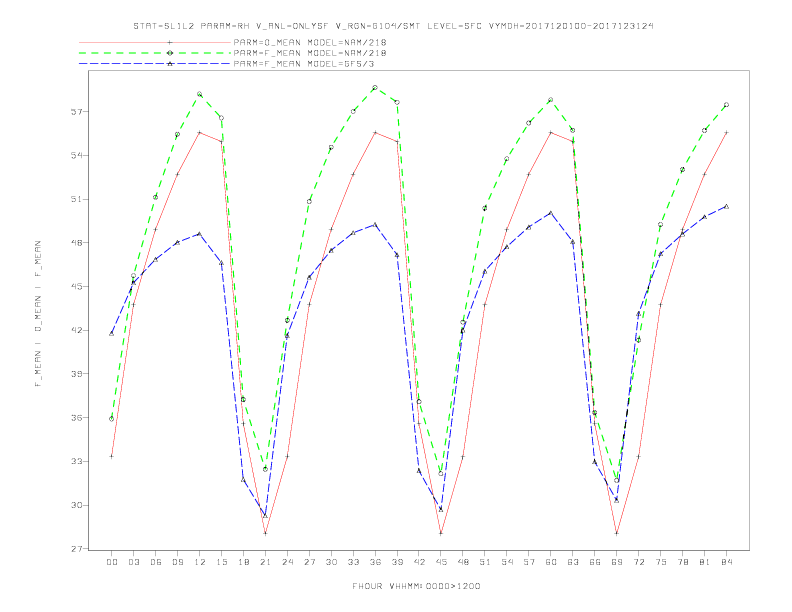Click x-axis forecast hour label 69

617,562
